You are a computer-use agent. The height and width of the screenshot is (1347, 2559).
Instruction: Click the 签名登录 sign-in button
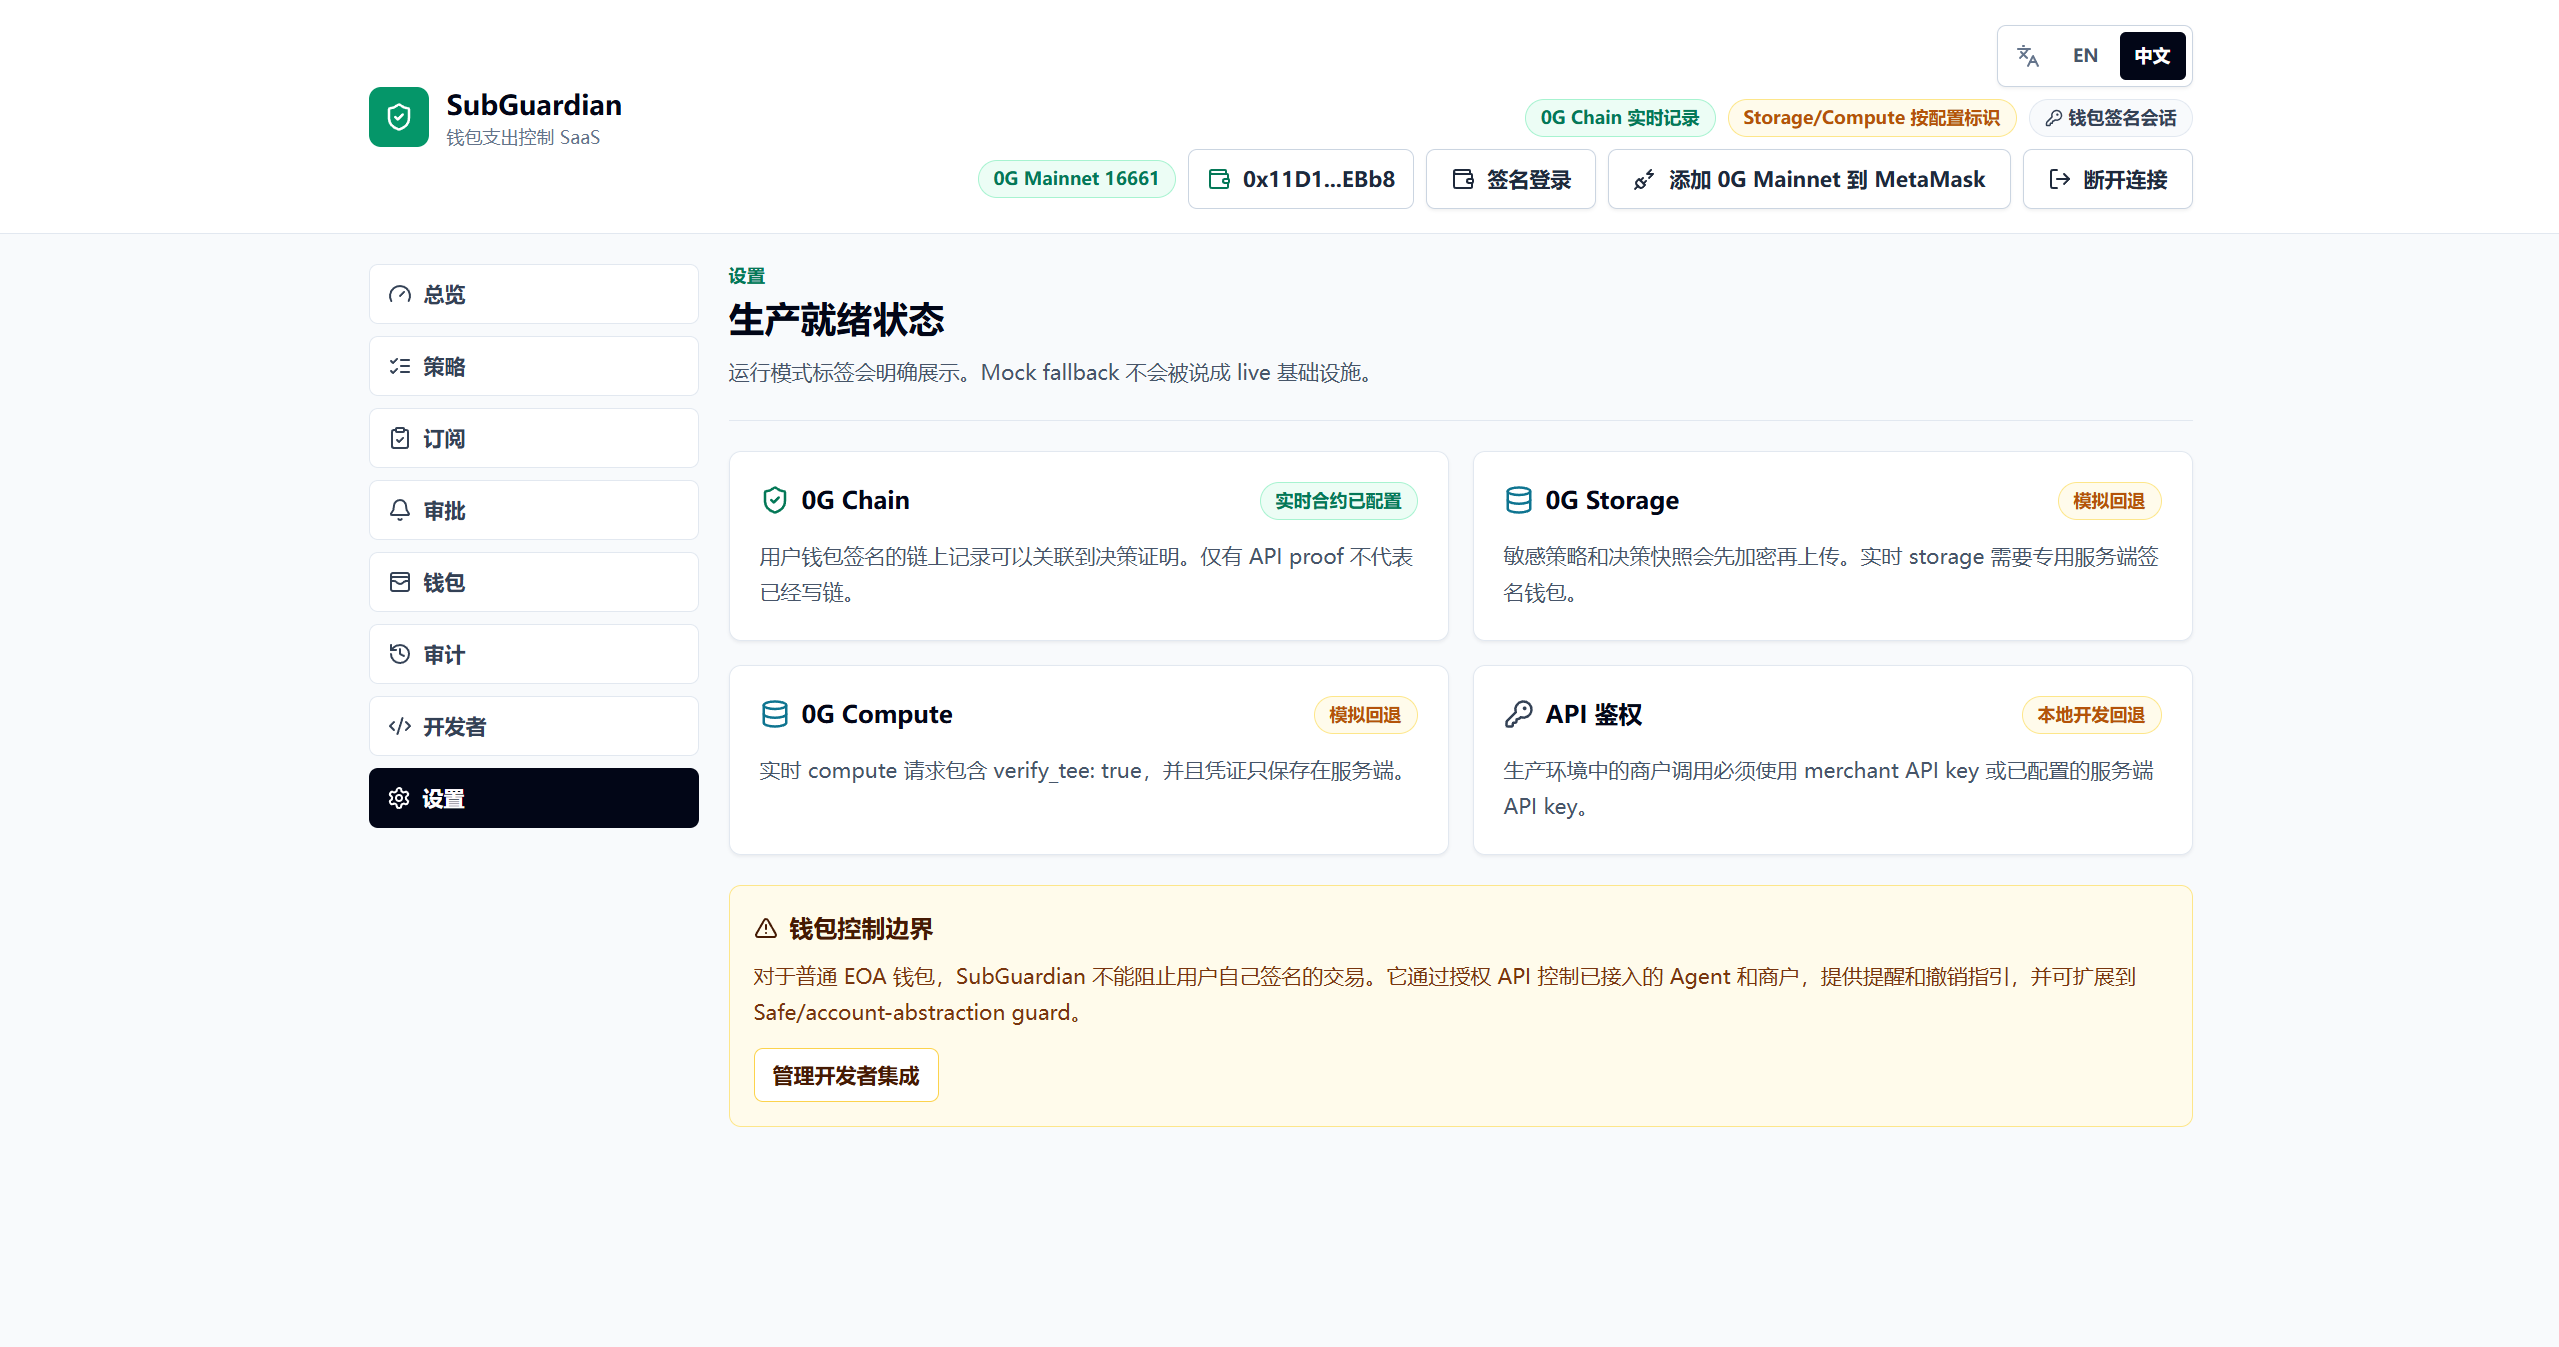pyautogui.click(x=1510, y=179)
